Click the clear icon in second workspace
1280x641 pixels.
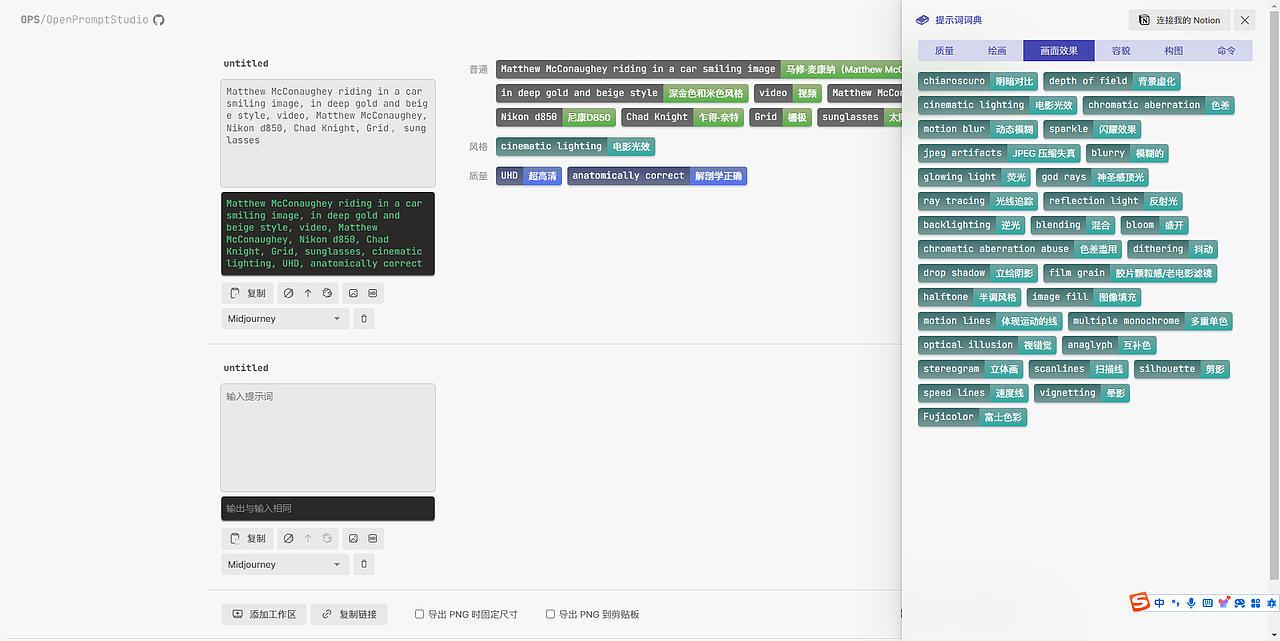[x=289, y=538]
